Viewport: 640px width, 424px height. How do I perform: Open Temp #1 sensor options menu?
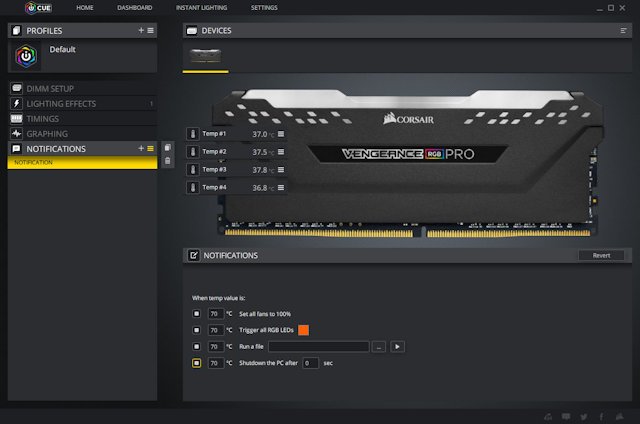(x=281, y=134)
